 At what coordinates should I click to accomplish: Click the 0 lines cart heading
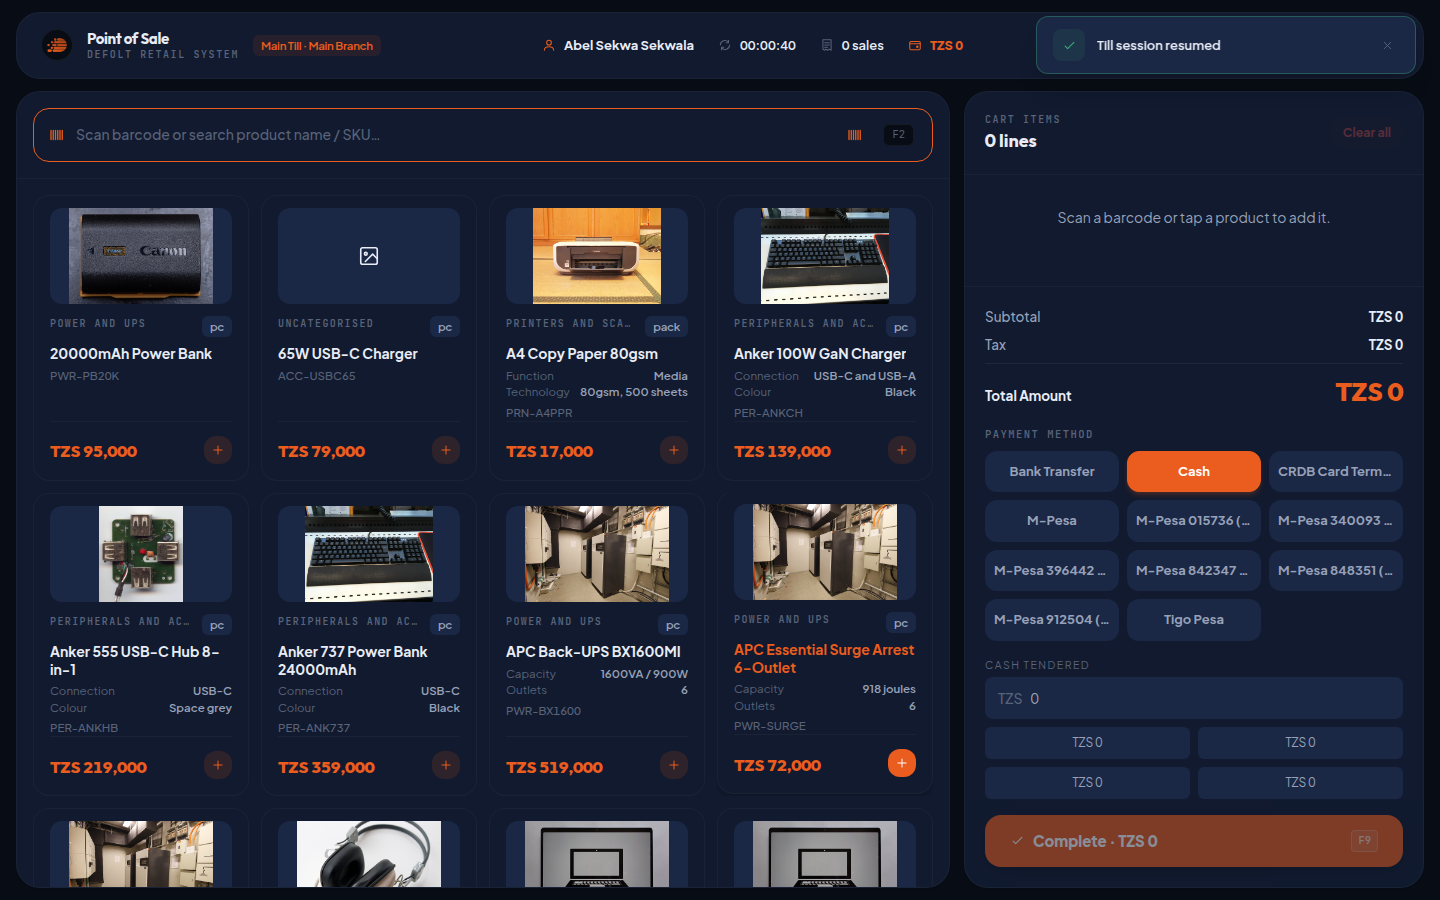[1011, 142]
